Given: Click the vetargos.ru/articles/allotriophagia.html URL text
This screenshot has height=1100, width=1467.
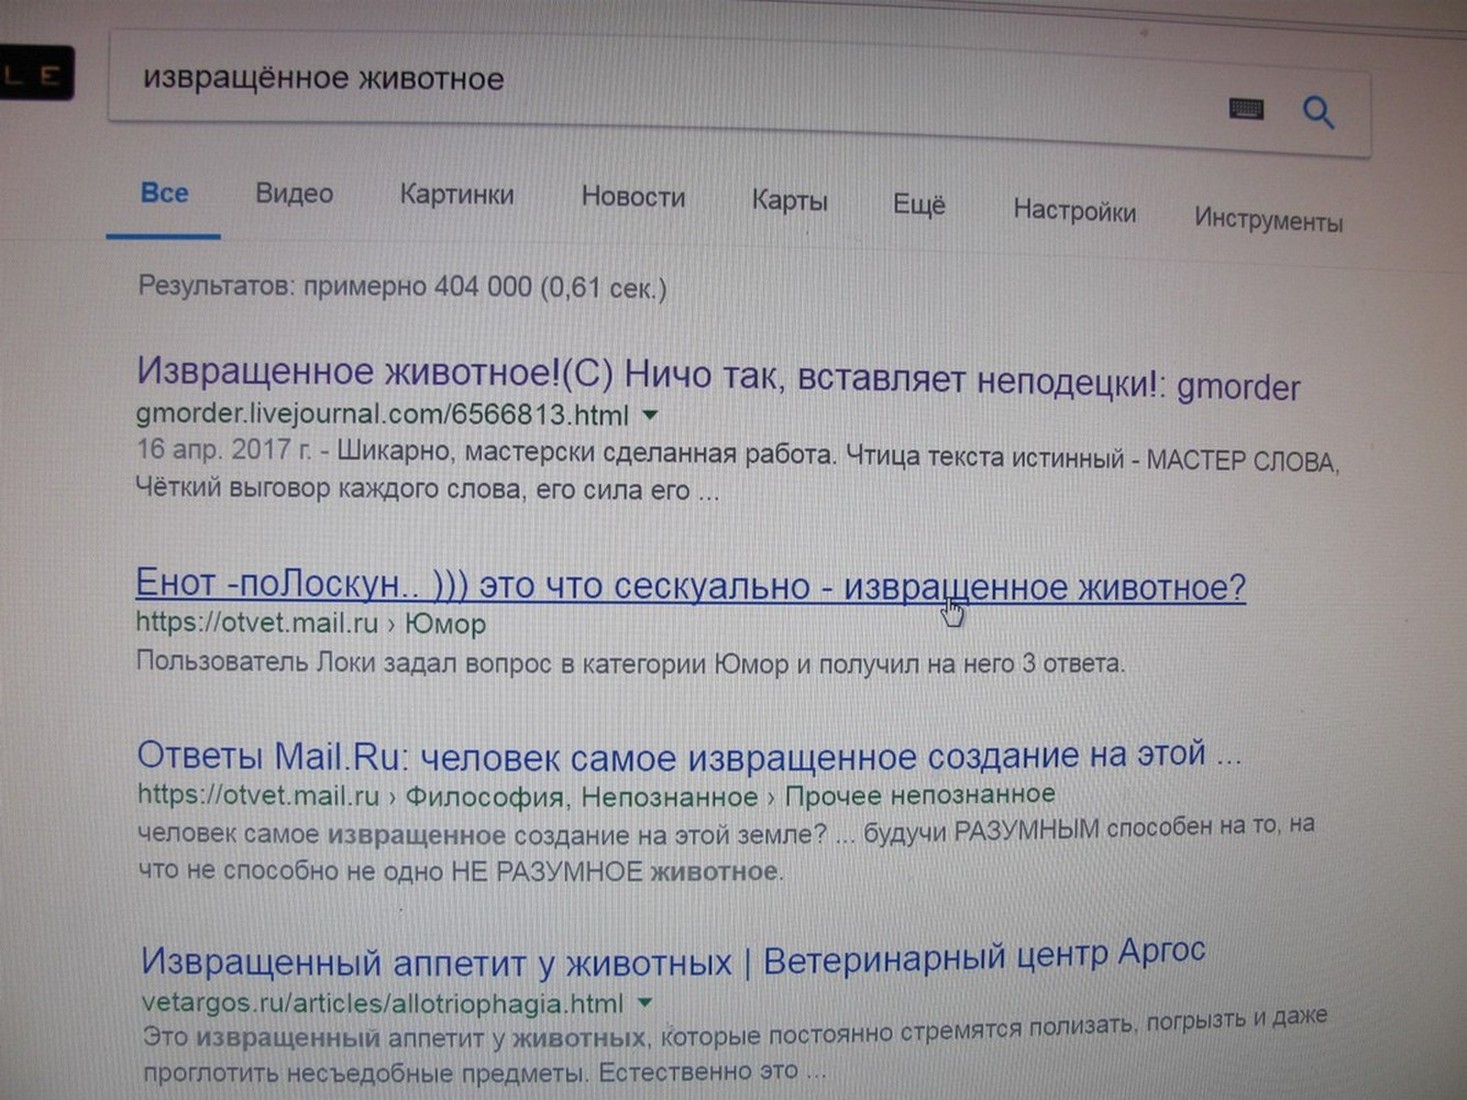Looking at the screenshot, I should (x=382, y=1002).
